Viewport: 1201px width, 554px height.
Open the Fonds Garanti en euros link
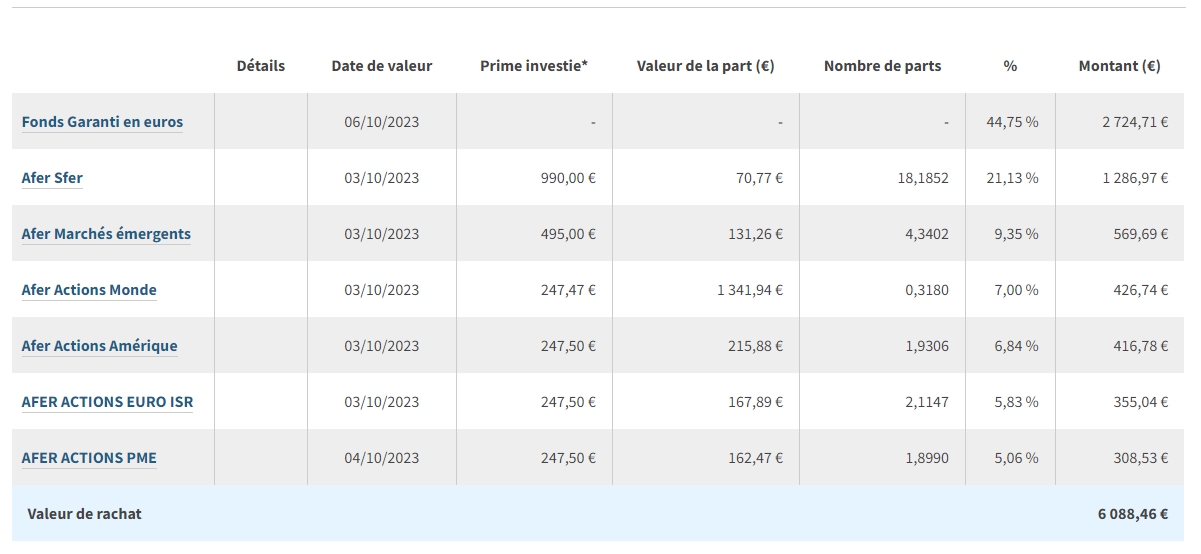(102, 122)
